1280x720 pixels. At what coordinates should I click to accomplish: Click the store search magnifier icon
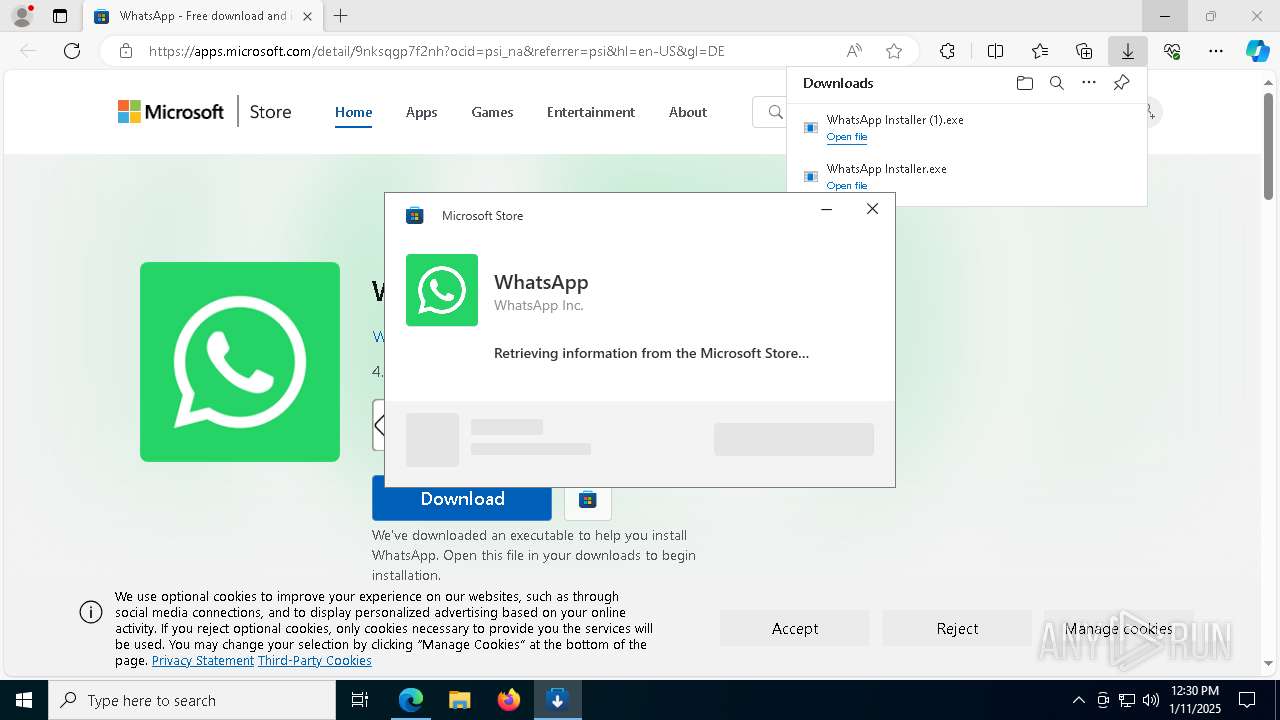click(775, 112)
